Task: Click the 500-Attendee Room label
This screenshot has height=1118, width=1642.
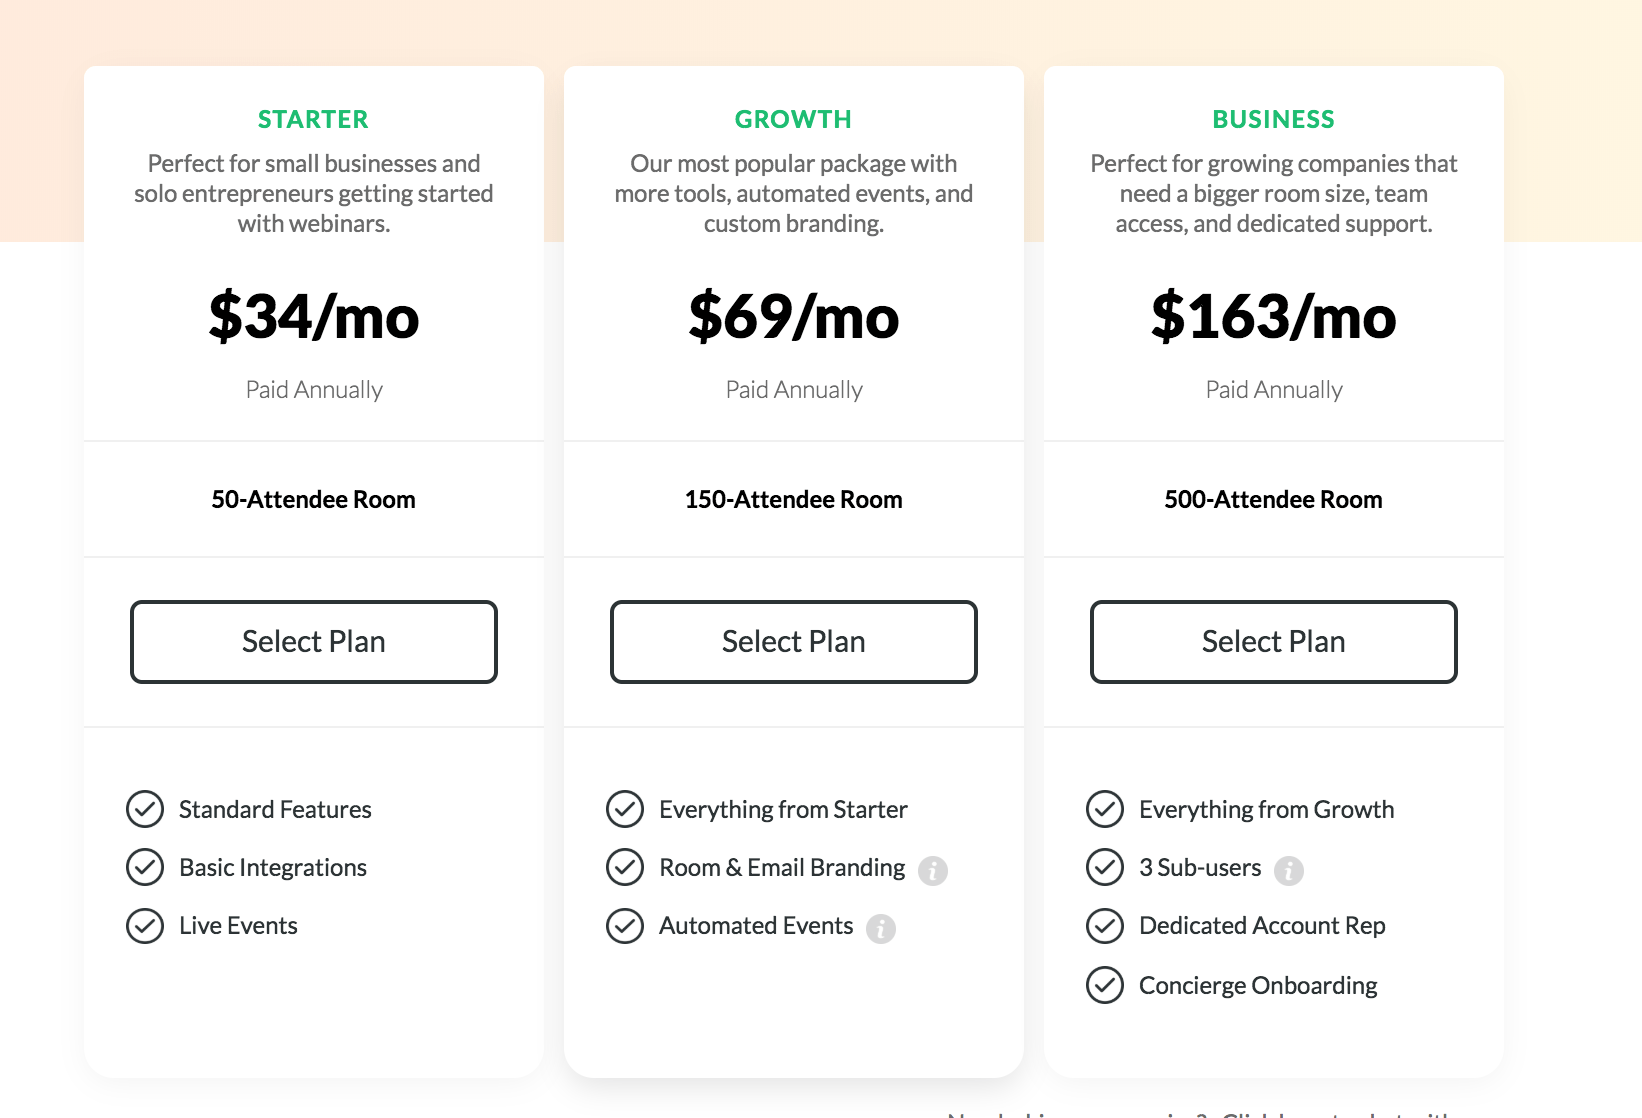Action: (x=1274, y=499)
